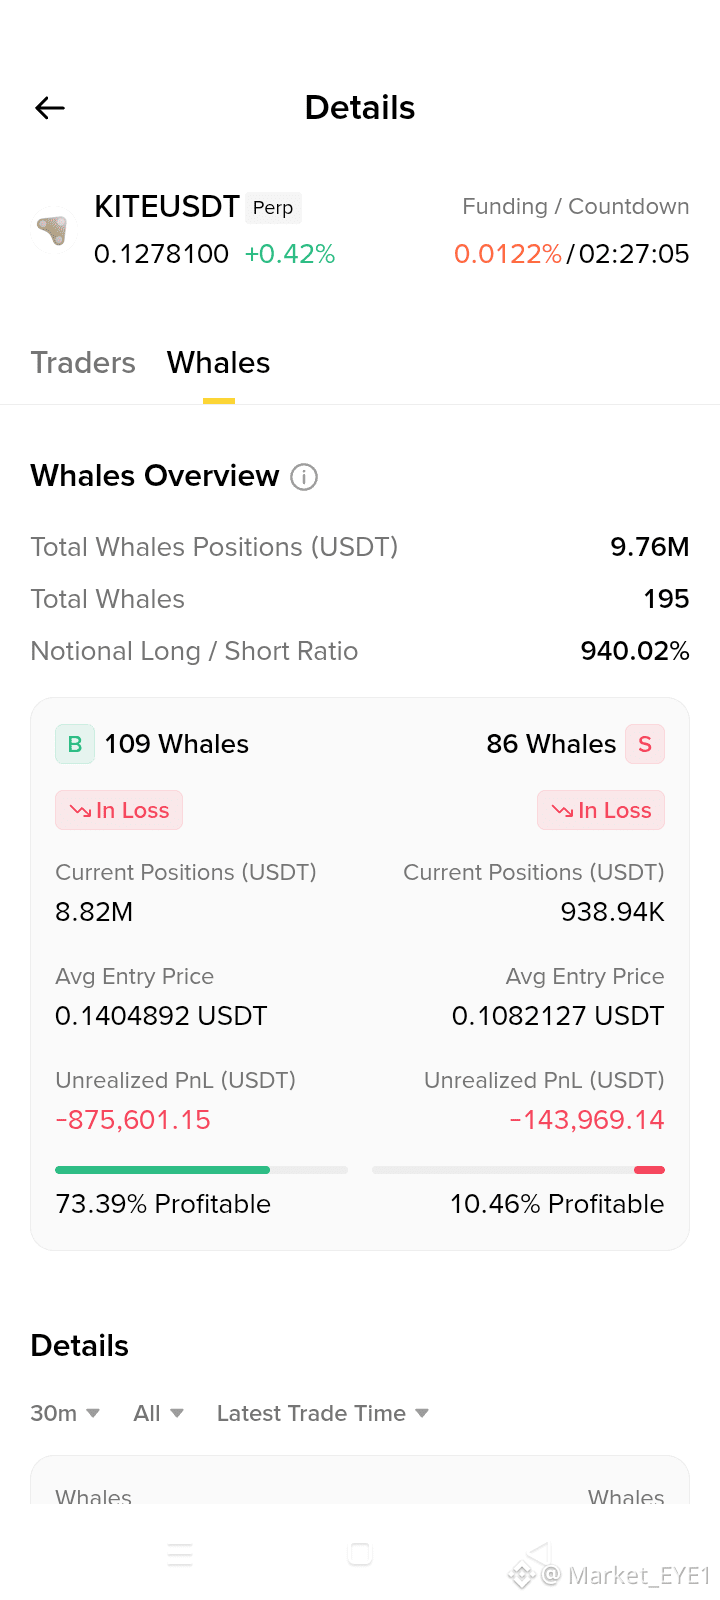Tap the long side In Loss tag

coord(119,810)
